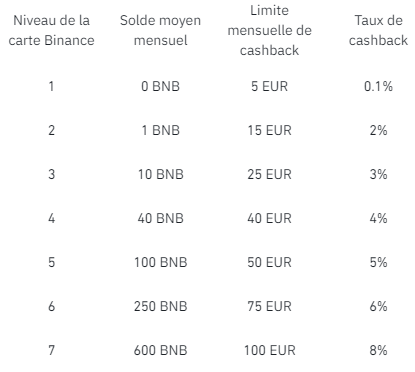Click the 'Limite mensuelle de cashback' header
The height and width of the screenshot is (372, 415).
pyautogui.click(x=269, y=30)
